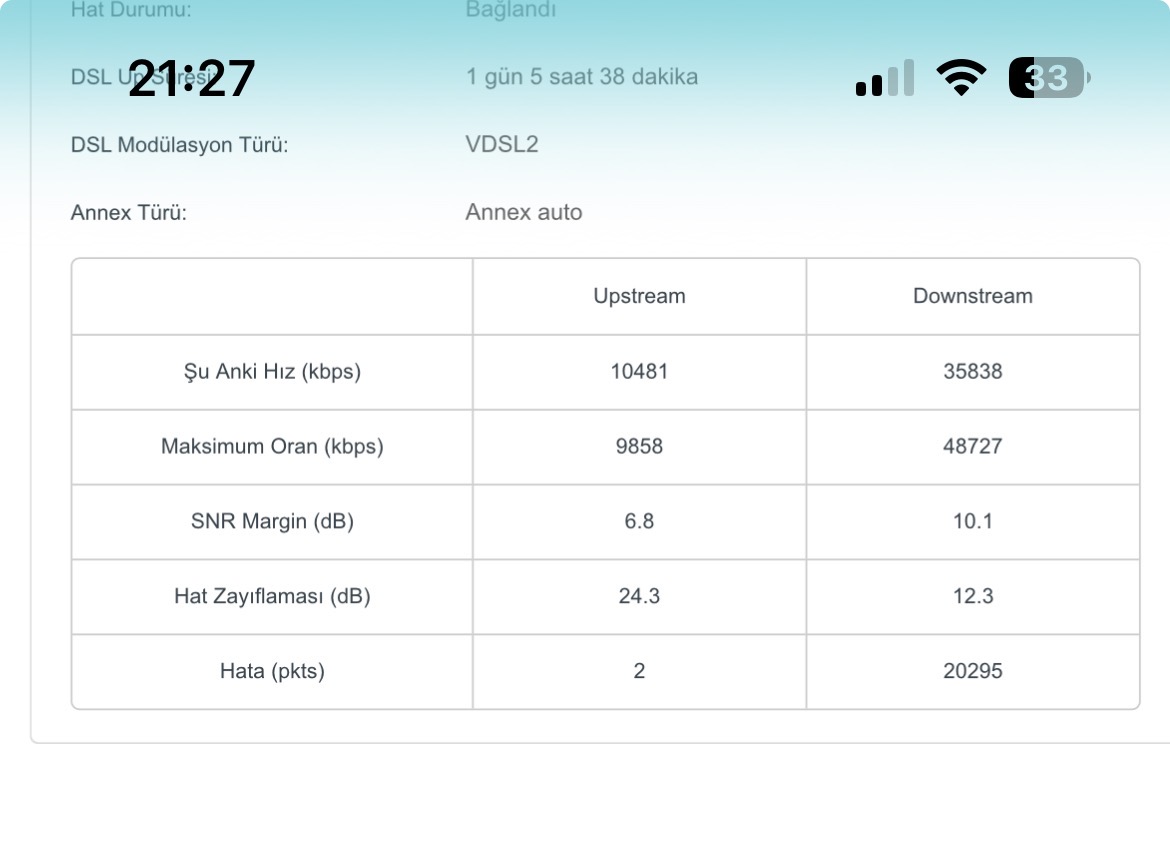Select the Şu Anki Hız (kbps) row label
The image size is (1170, 868).
(272, 372)
